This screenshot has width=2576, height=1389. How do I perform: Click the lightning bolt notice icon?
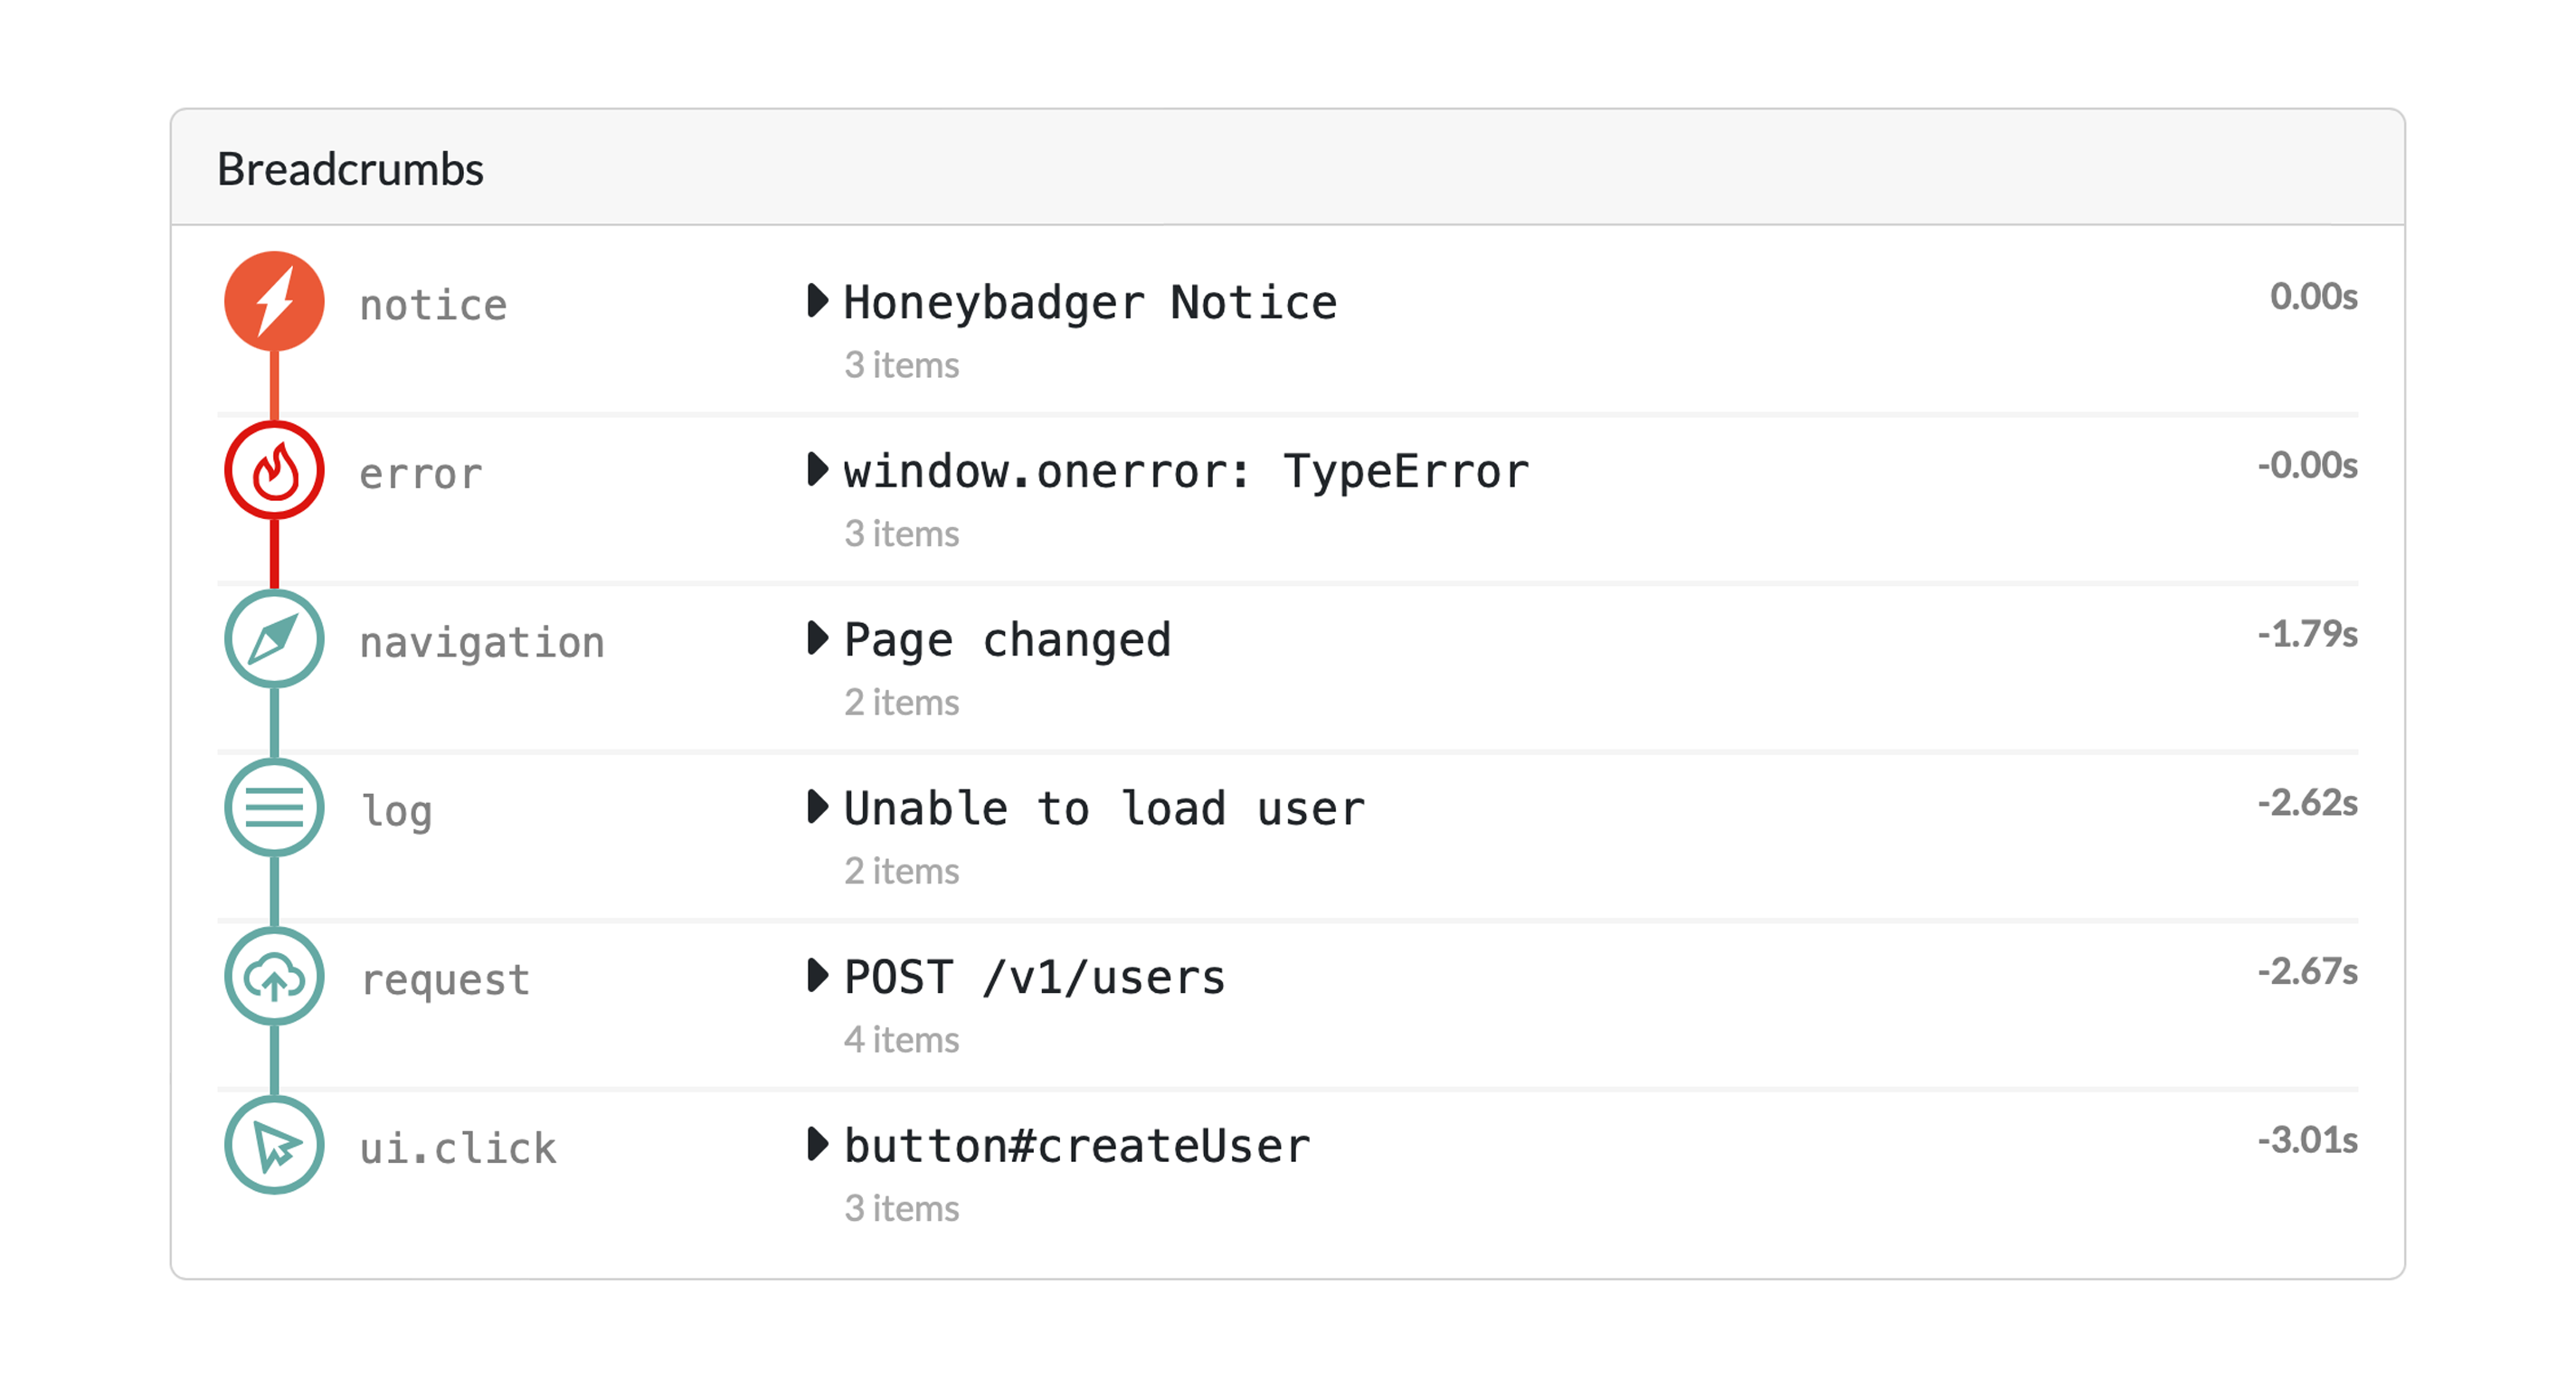pyautogui.click(x=274, y=301)
